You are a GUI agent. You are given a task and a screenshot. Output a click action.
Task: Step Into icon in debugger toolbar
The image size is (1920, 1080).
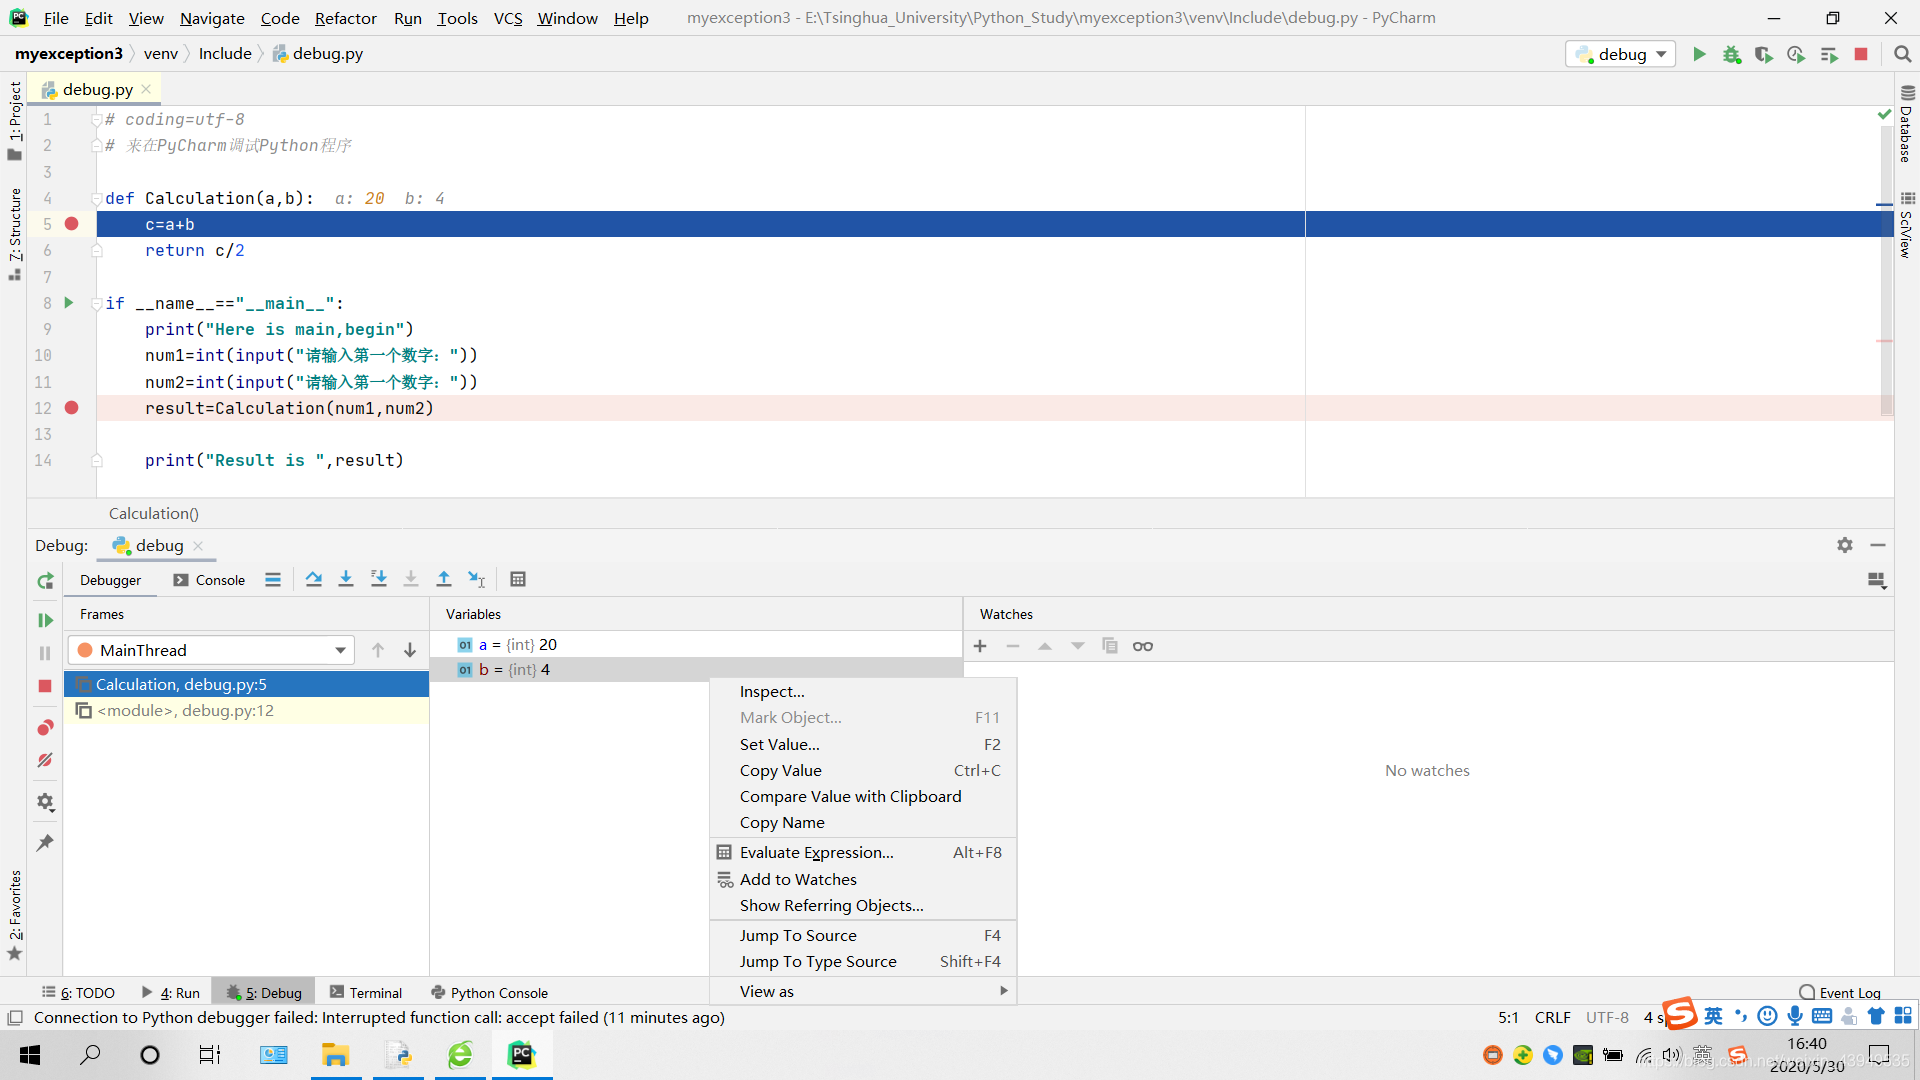pos(346,579)
